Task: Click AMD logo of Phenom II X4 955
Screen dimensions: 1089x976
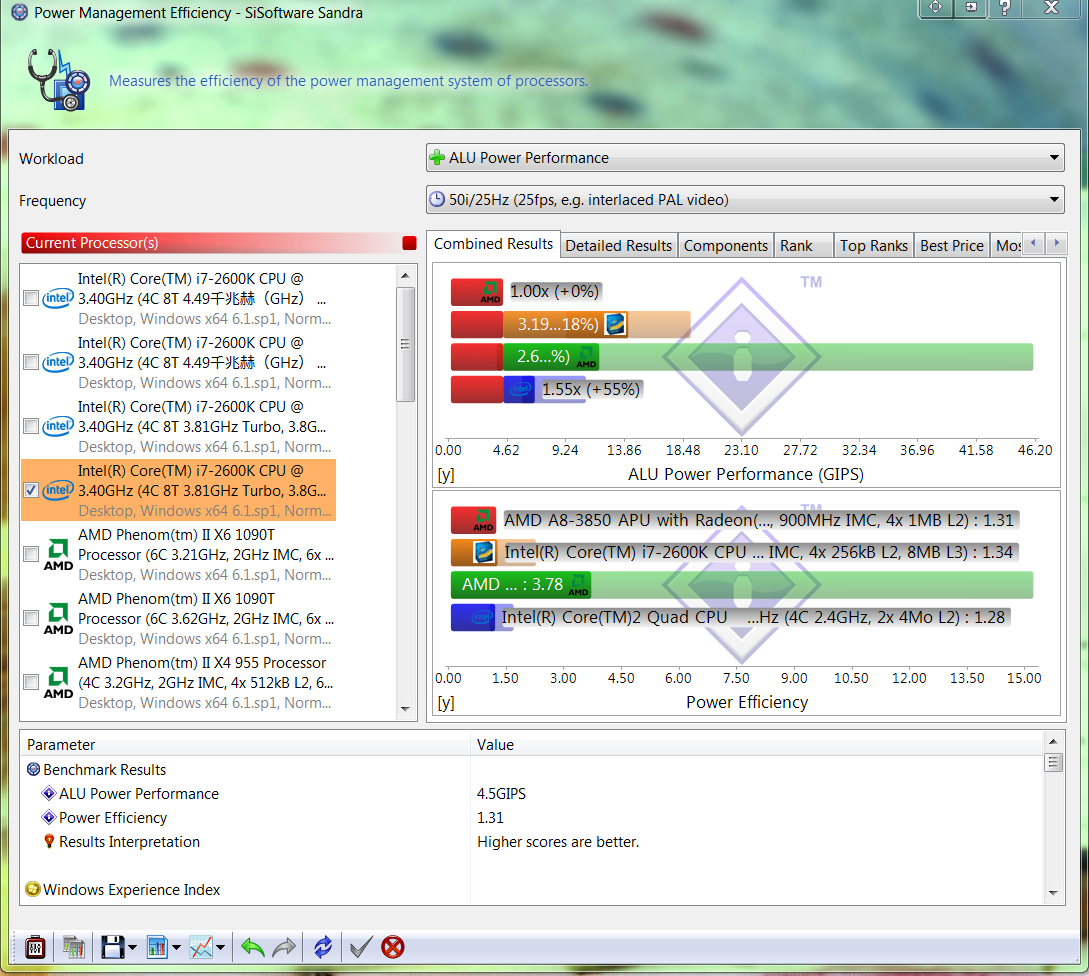Action: (x=58, y=682)
